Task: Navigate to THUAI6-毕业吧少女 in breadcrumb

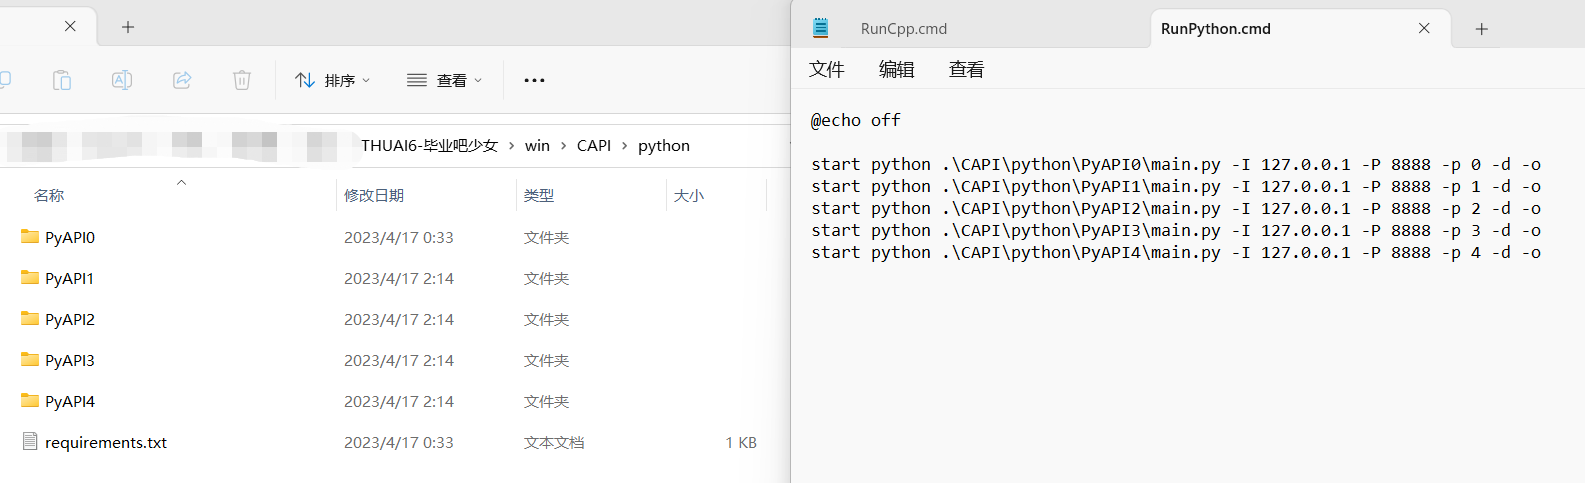Action: tap(429, 146)
